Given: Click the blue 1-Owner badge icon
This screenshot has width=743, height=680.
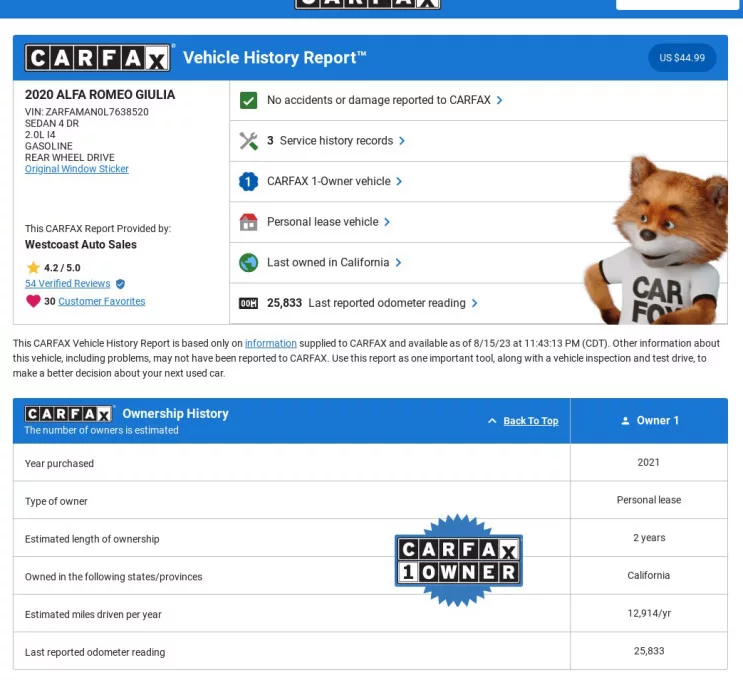Looking at the screenshot, I should (x=249, y=182).
